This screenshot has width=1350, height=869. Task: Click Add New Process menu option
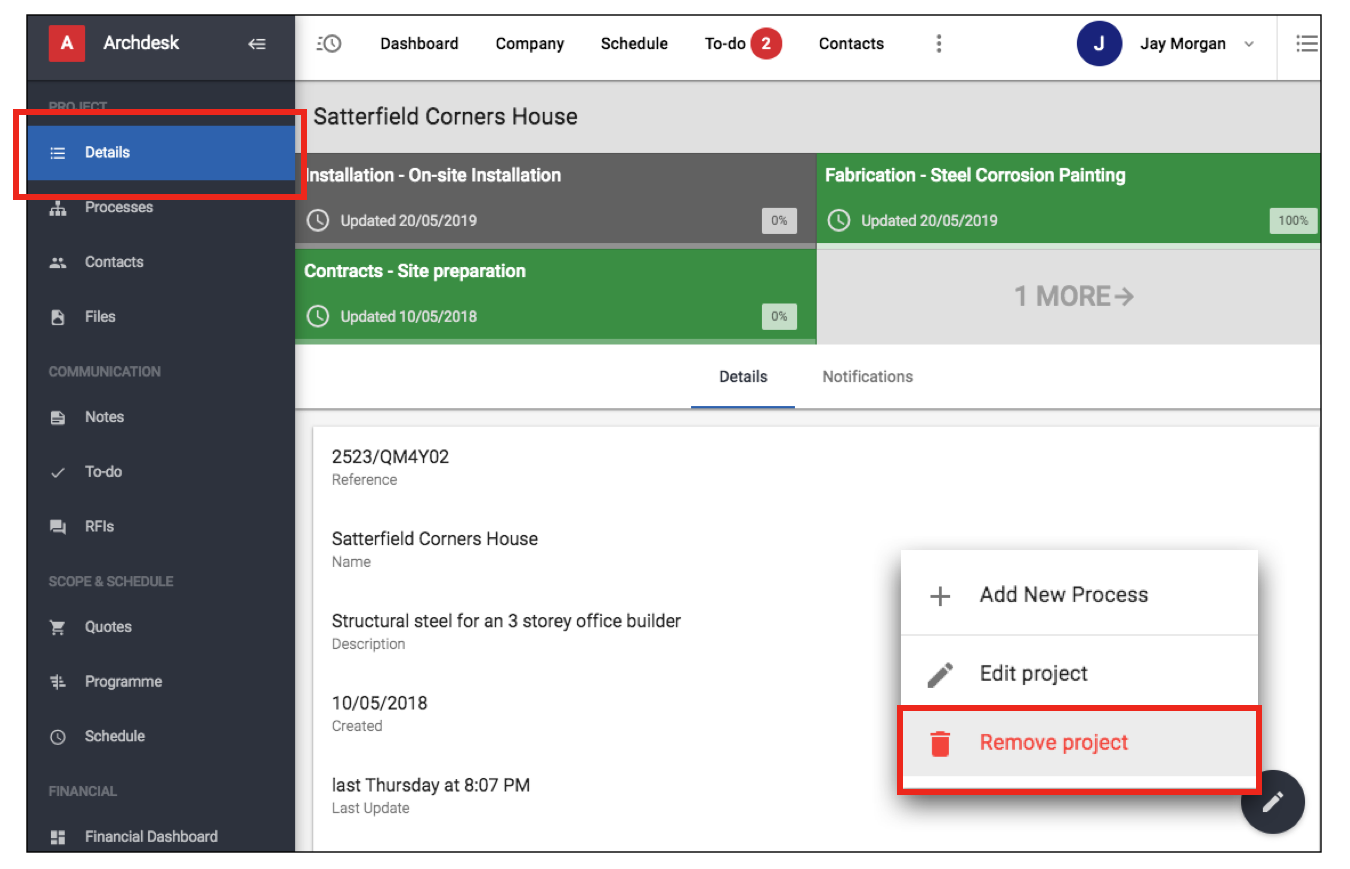[x=1063, y=595]
